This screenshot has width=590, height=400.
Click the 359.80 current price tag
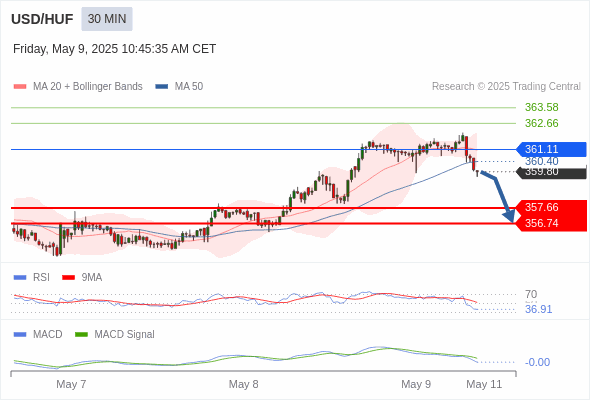pyautogui.click(x=551, y=172)
